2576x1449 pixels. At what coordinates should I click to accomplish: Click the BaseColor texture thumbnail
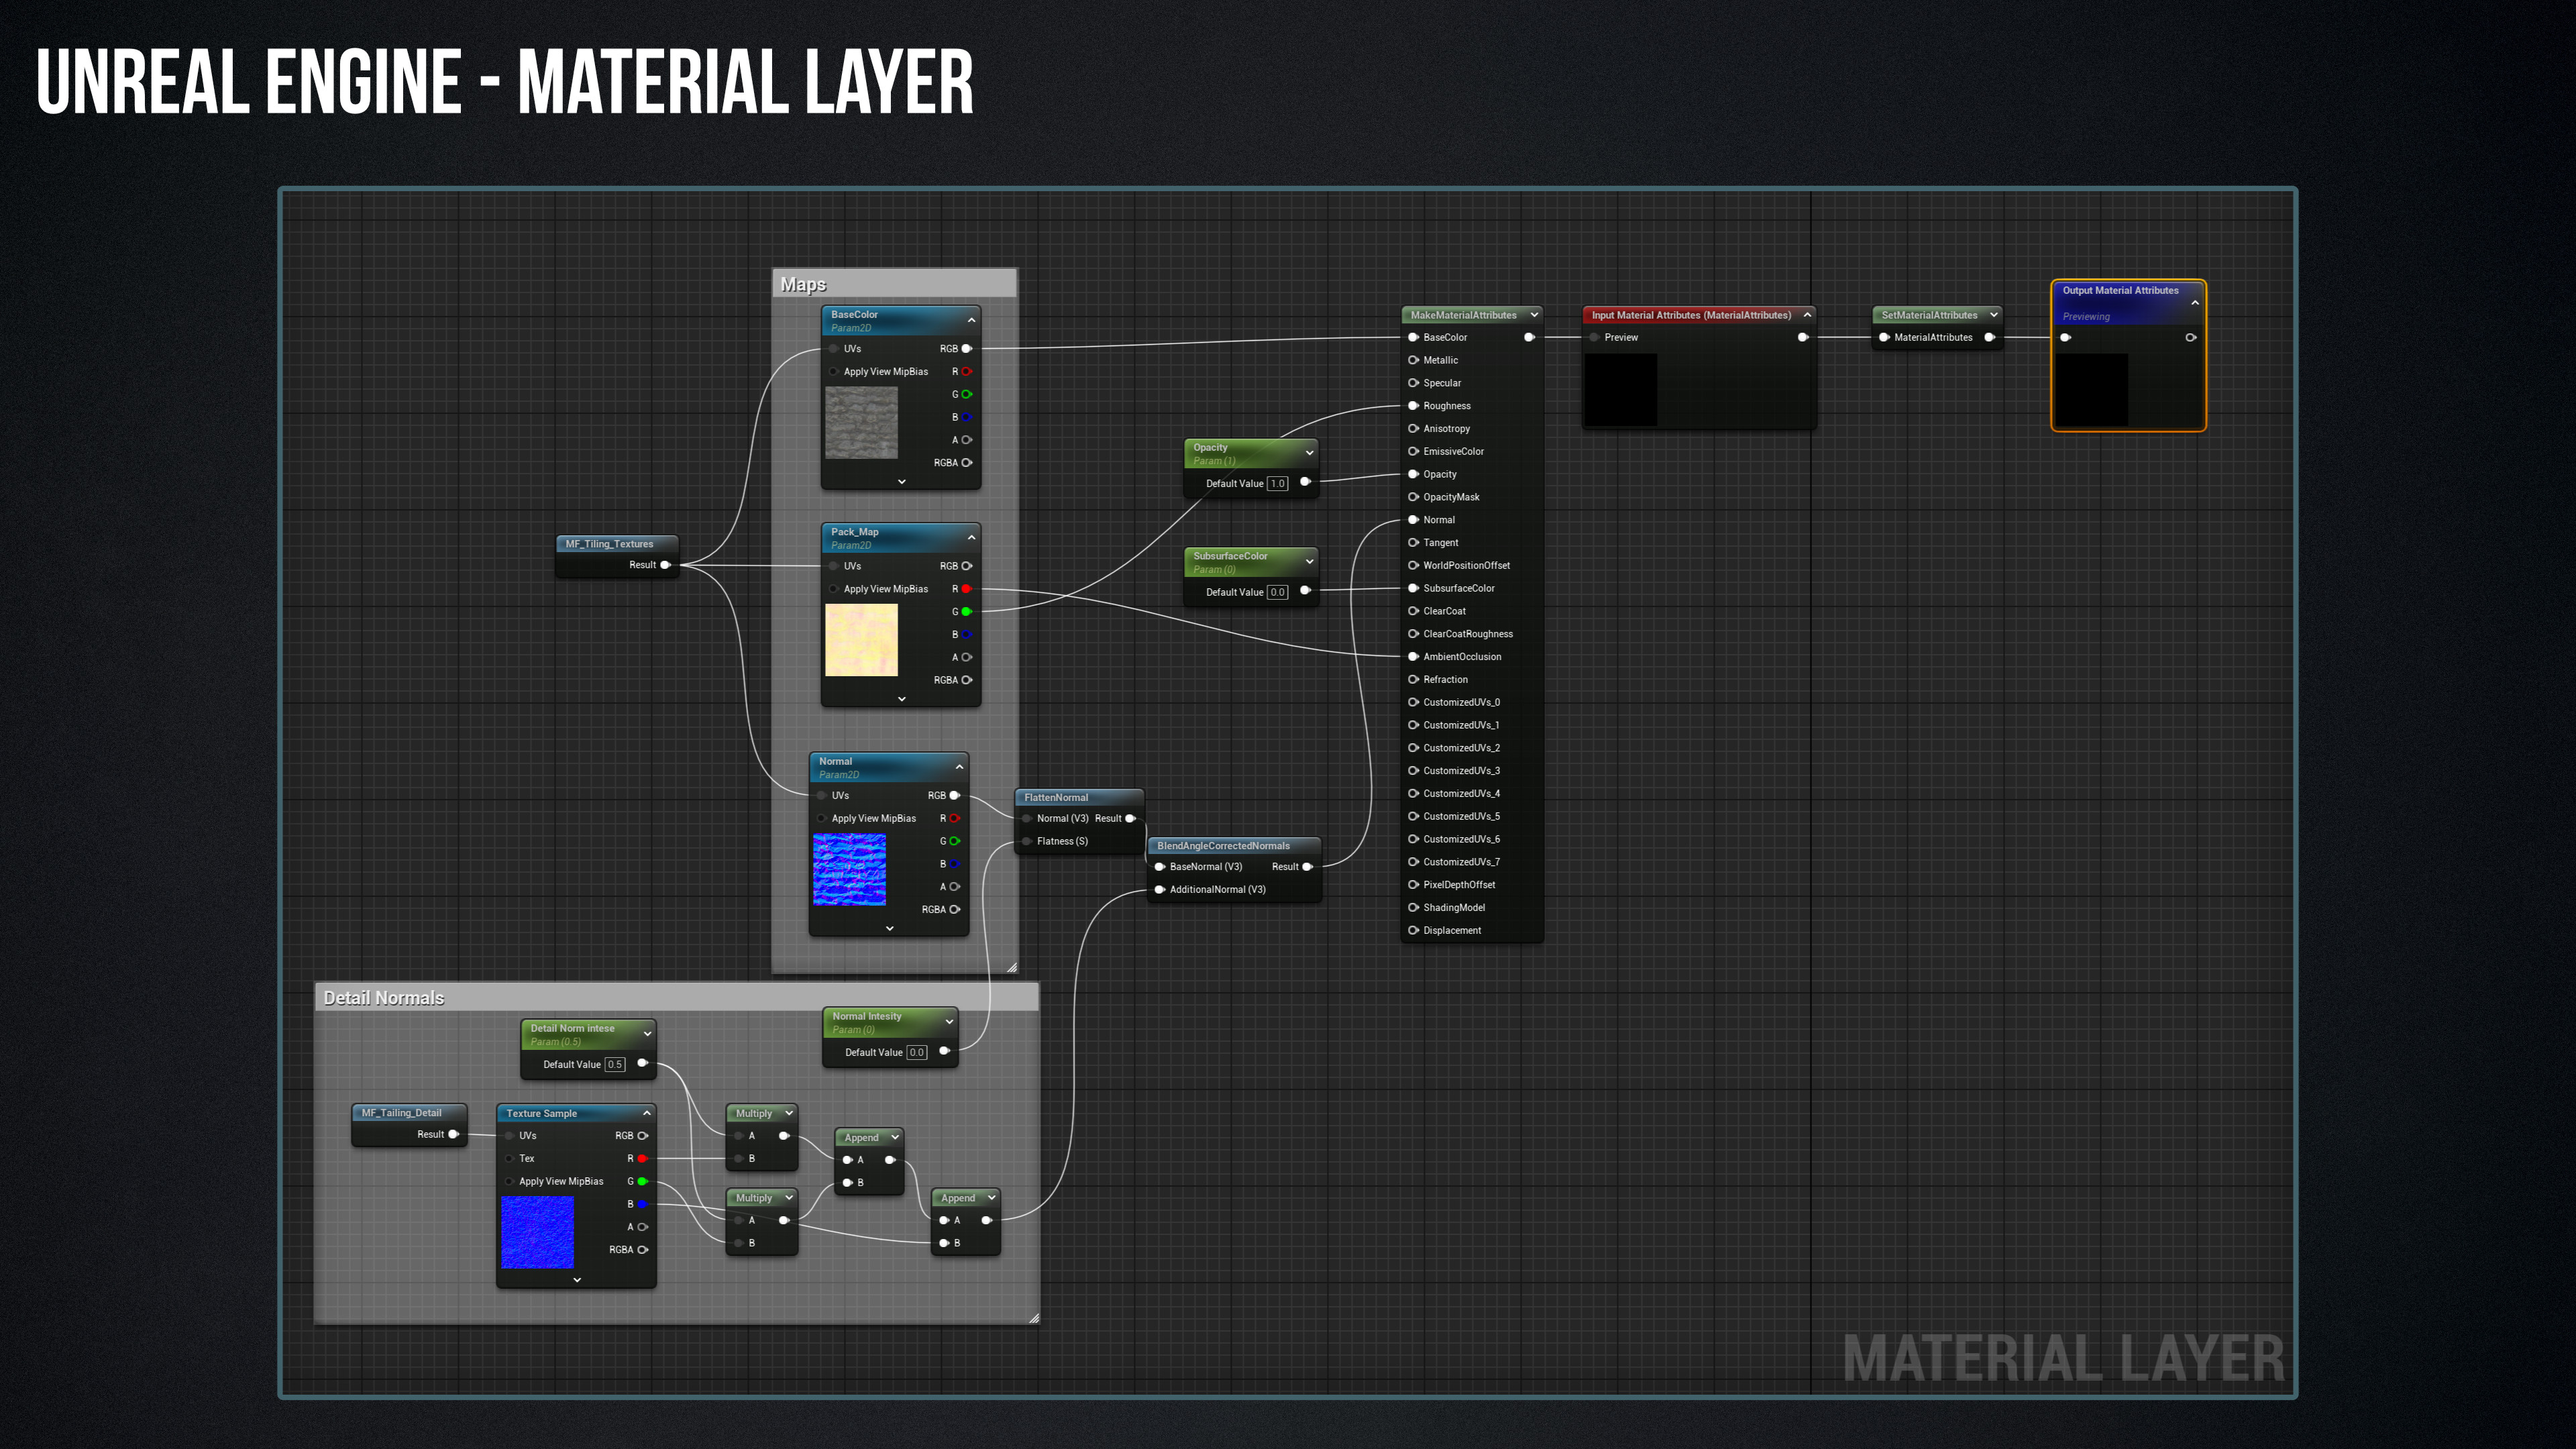click(861, 423)
